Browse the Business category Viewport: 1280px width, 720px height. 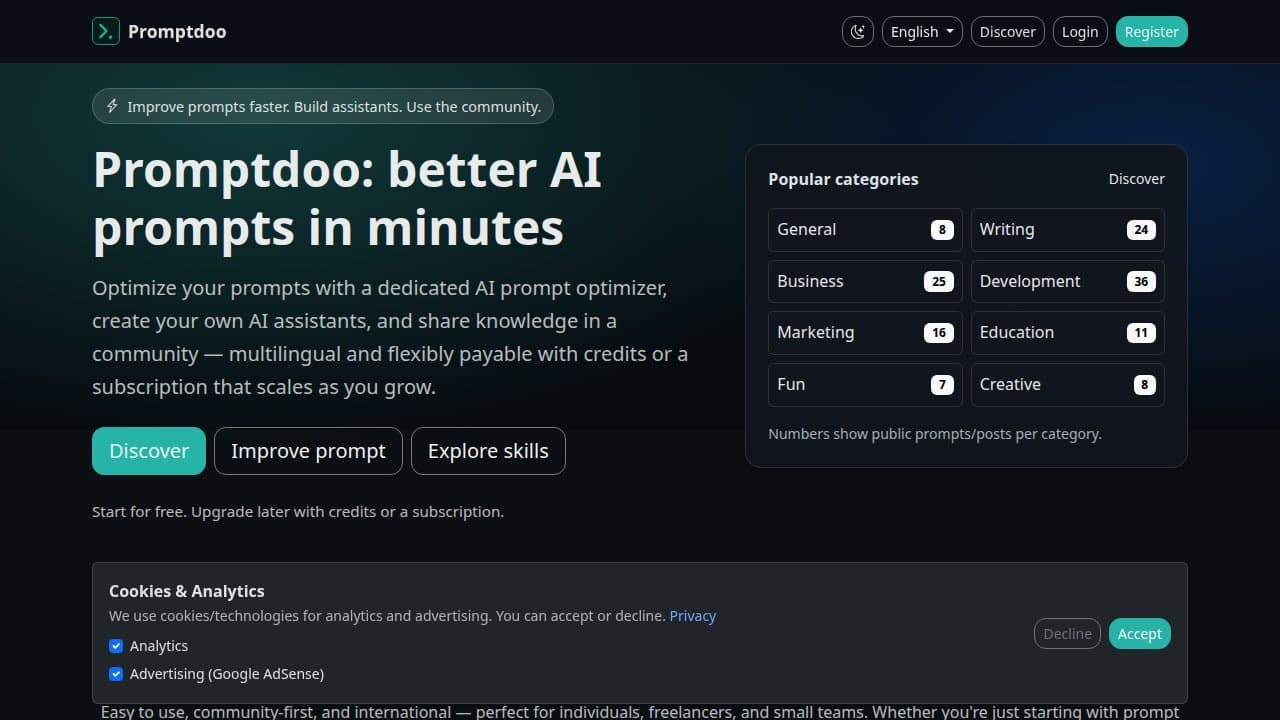coord(865,281)
